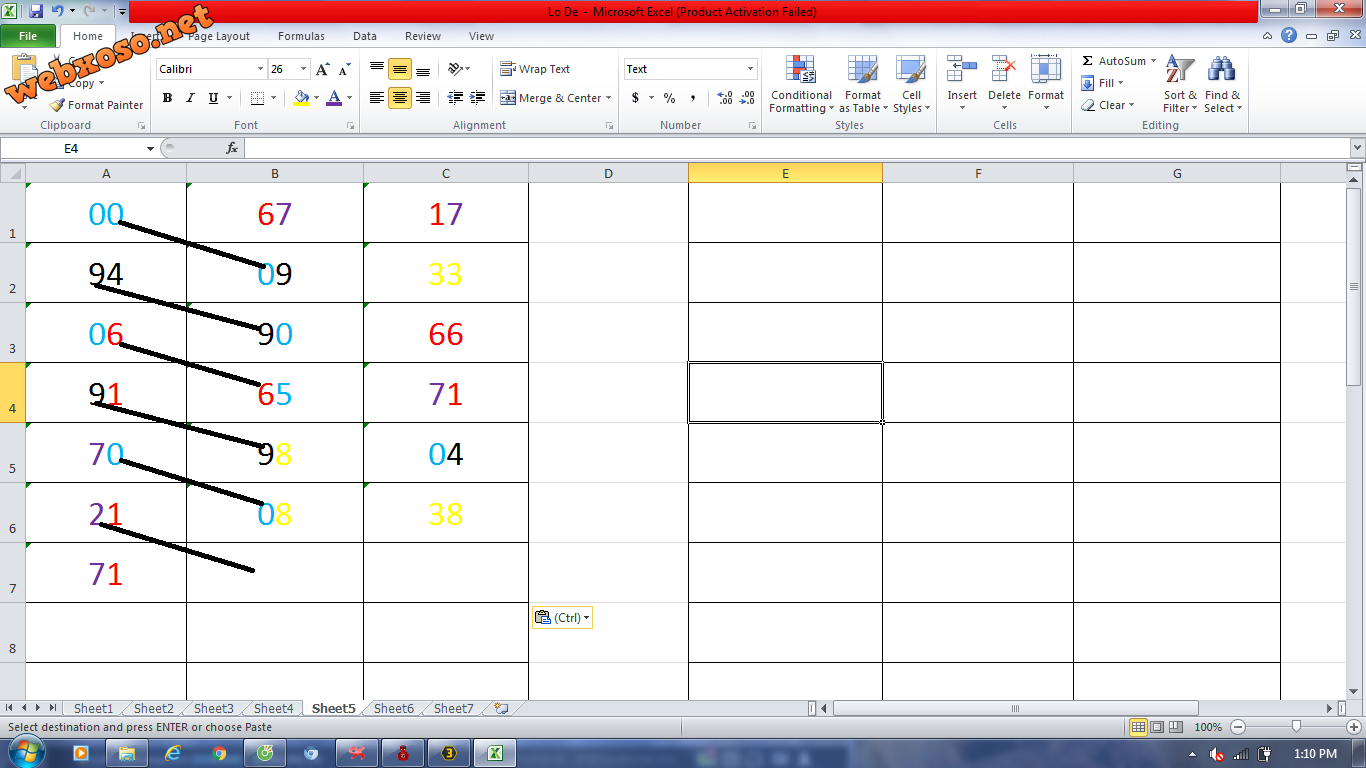Open Cell Styles gallery

[x=911, y=85]
